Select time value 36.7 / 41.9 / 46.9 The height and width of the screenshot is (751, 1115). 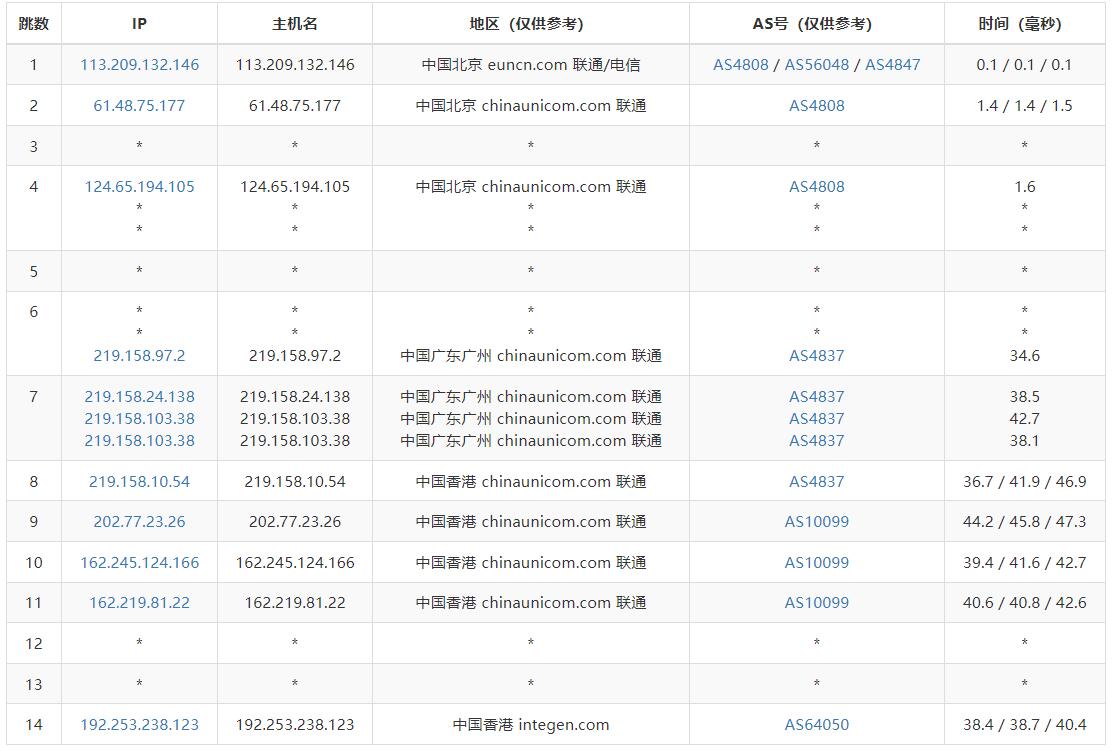point(1025,481)
